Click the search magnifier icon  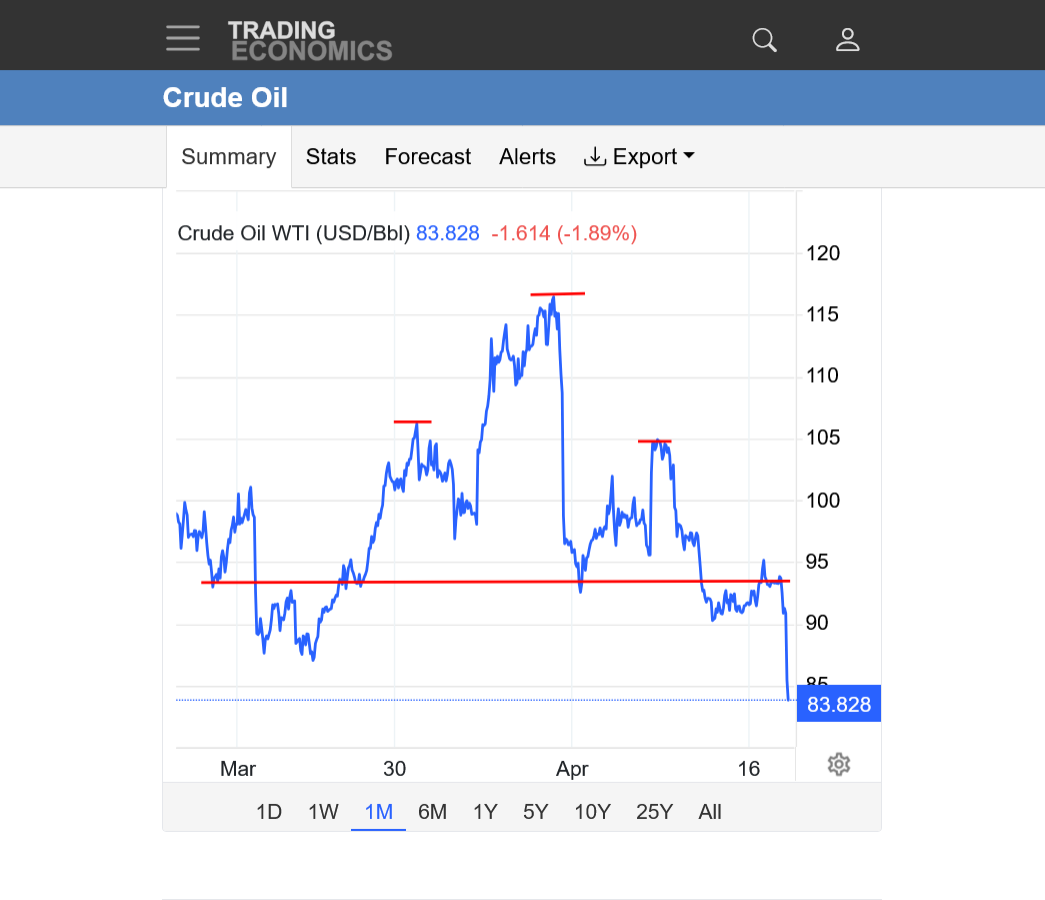pyautogui.click(x=764, y=40)
